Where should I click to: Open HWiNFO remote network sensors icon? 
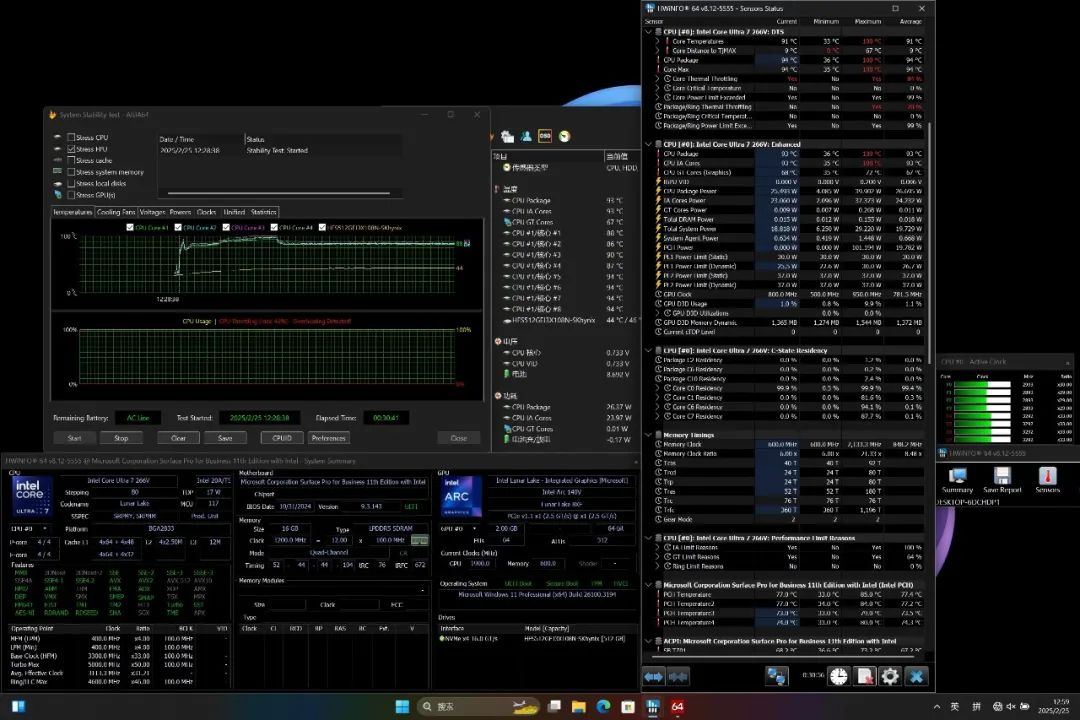776,677
